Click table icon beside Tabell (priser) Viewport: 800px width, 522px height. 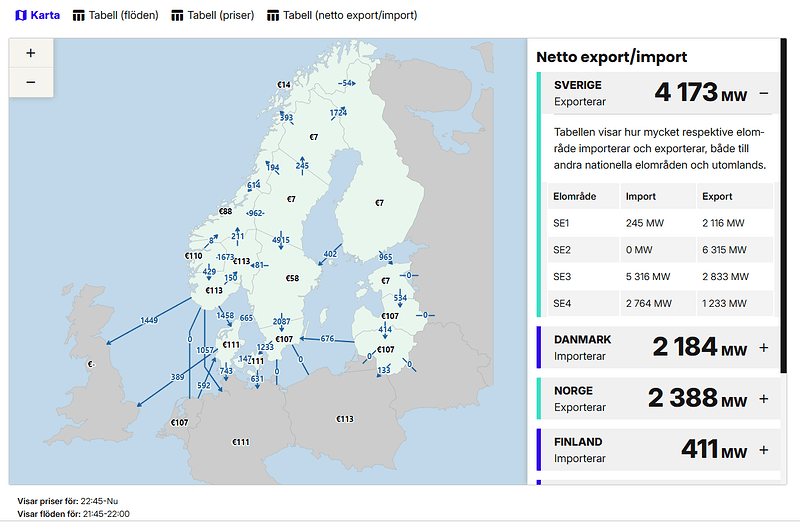click(177, 16)
